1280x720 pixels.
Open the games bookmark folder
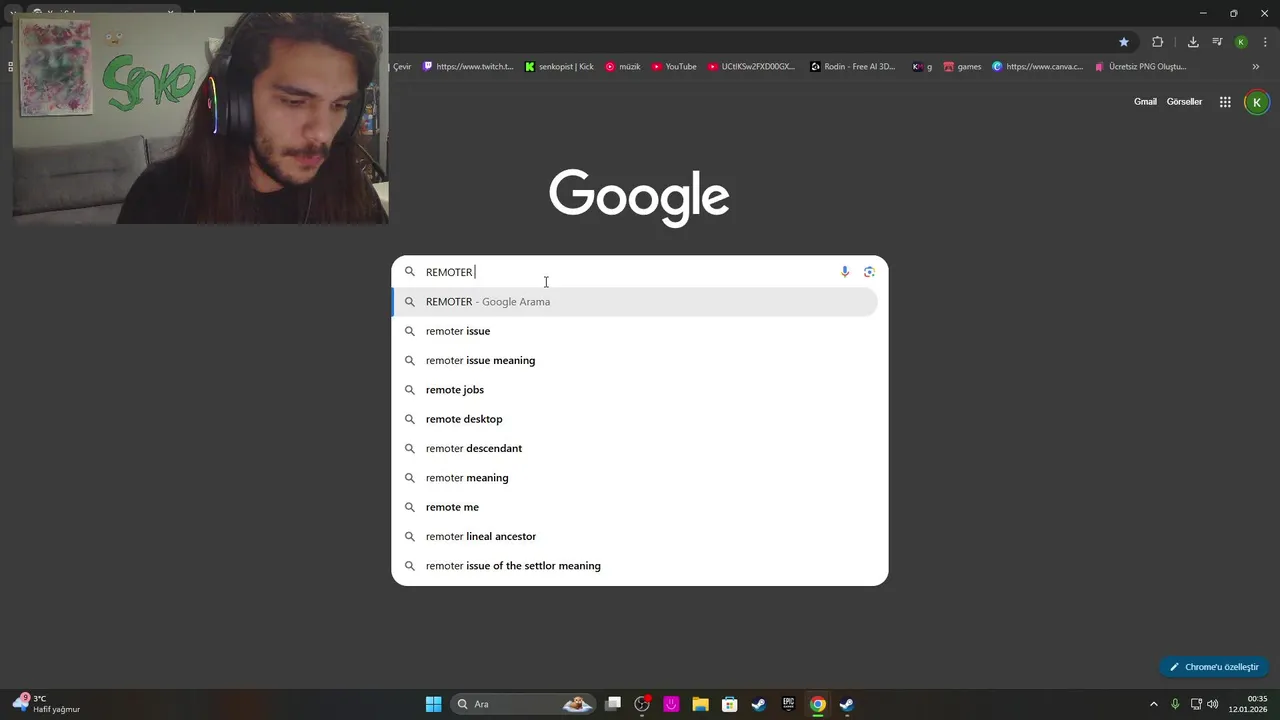[x=962, y=67]
